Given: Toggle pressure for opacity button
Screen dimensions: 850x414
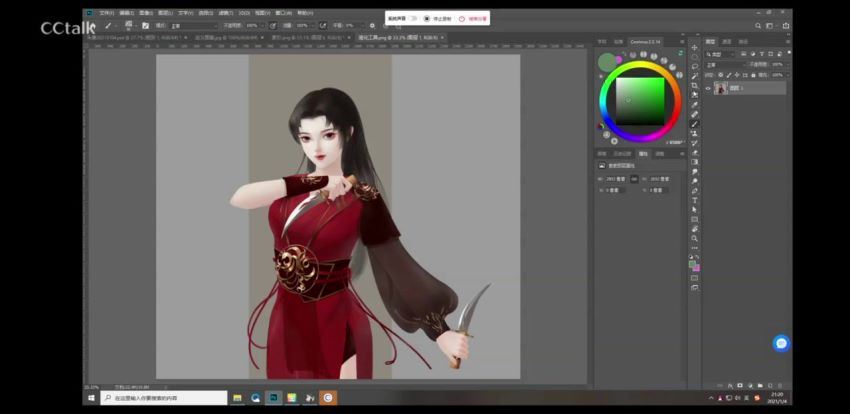Looking at the screenshot, I should pos(273,25).
